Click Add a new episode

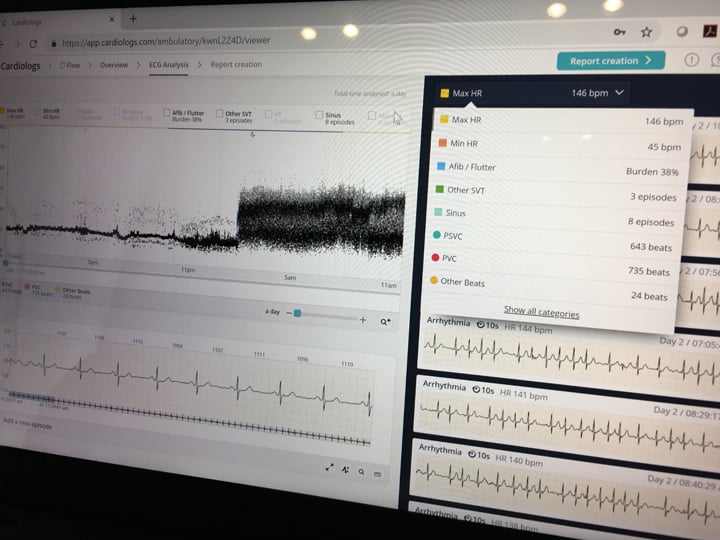(28, 423)
